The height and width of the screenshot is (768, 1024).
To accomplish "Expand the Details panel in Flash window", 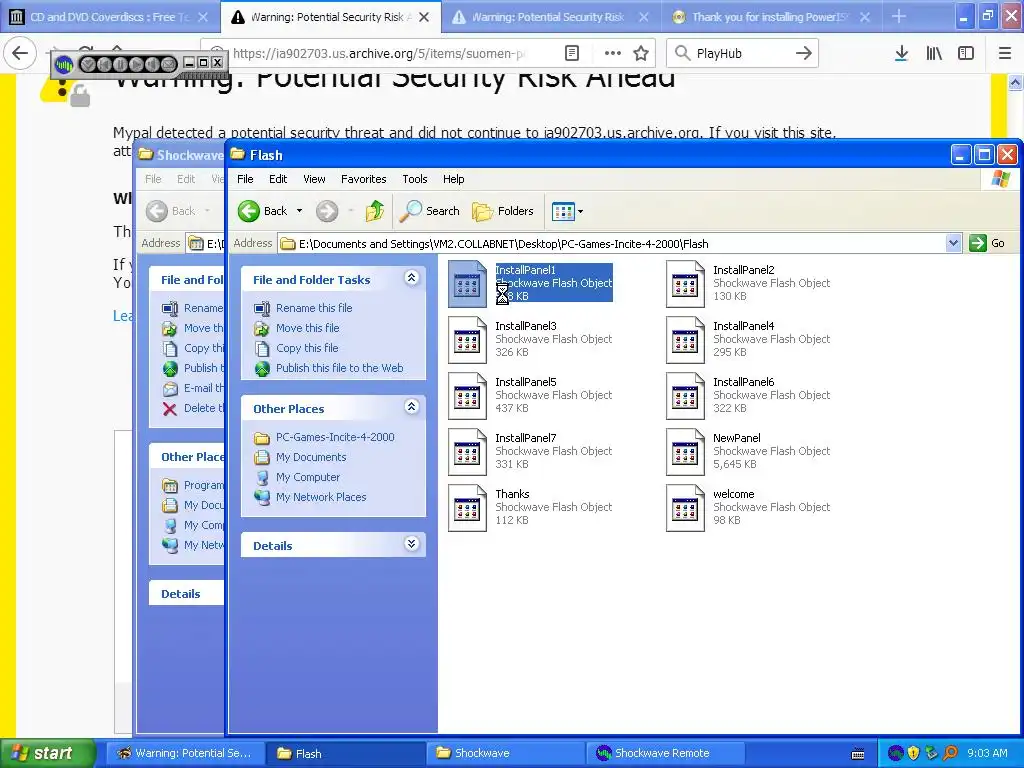I will coord(411,544).
